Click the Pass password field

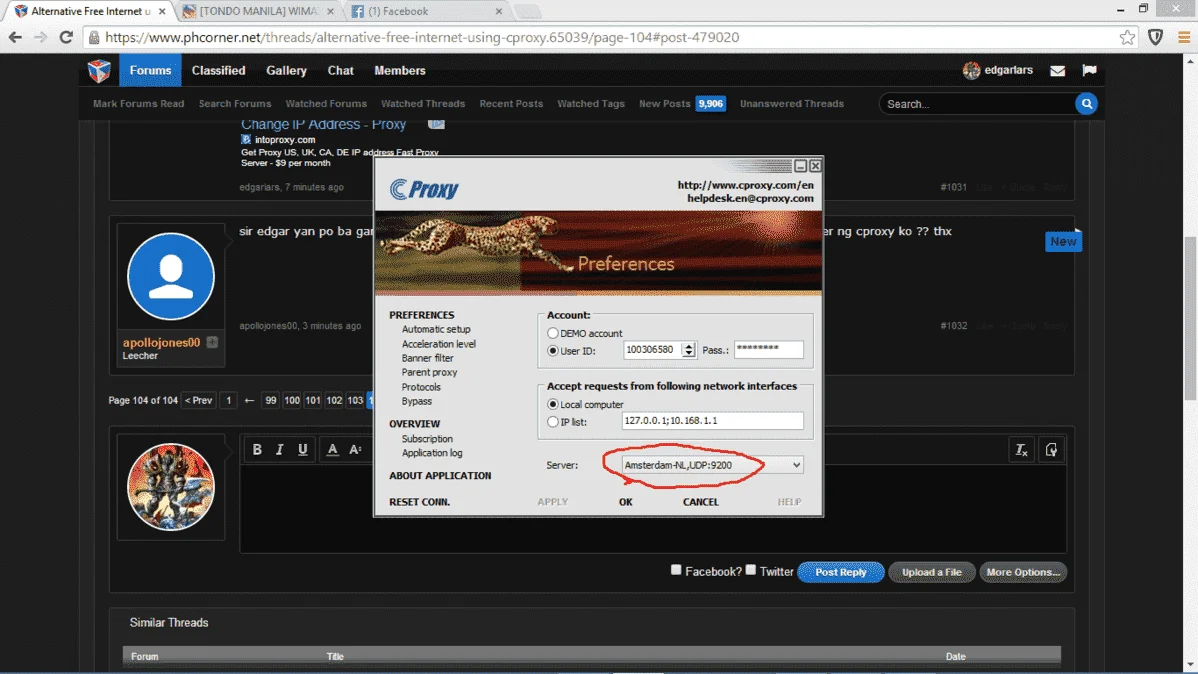click(769, 350)
